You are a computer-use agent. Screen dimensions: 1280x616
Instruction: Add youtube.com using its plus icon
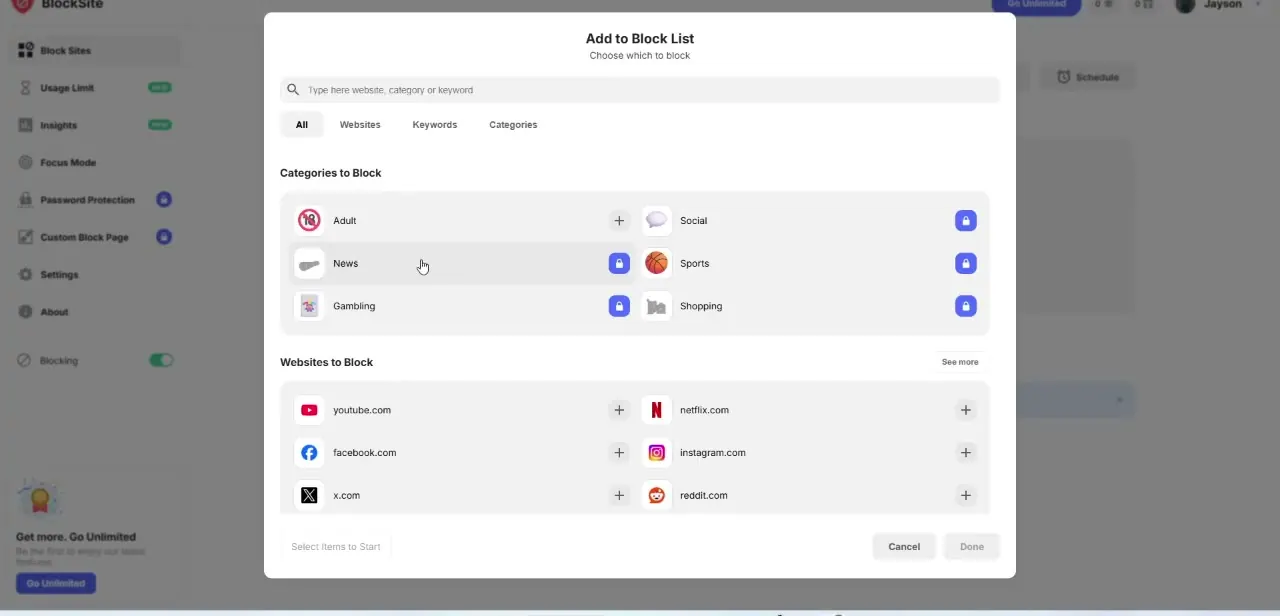tap(619, 410)
